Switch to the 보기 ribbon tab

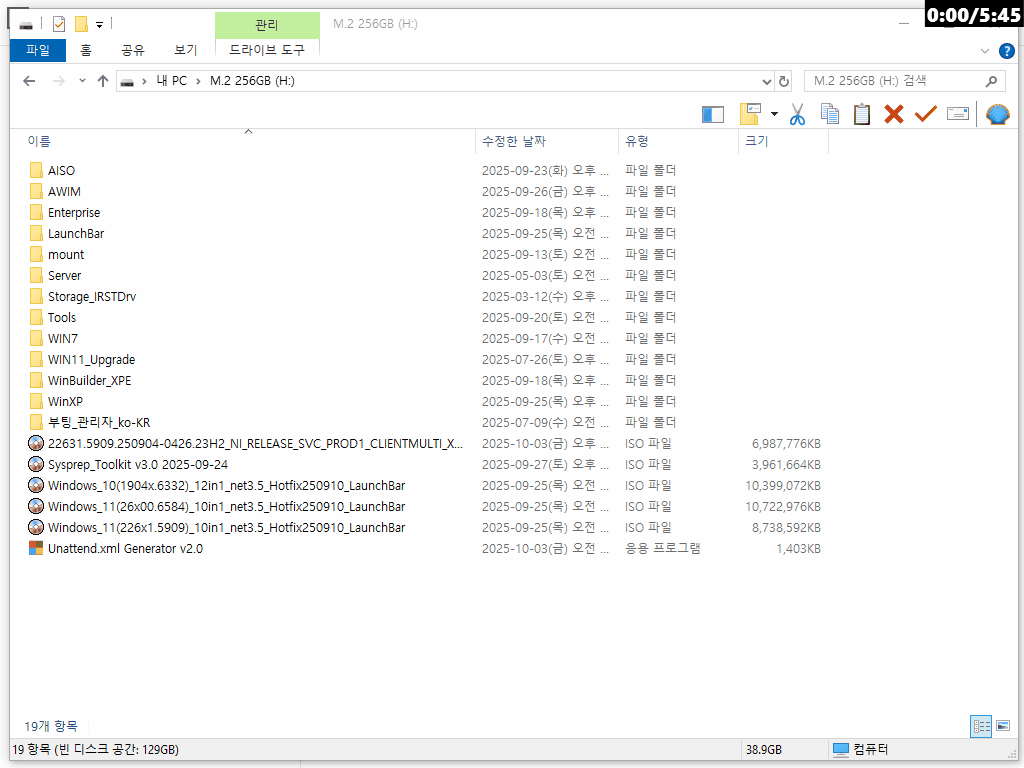click(185, 50)
